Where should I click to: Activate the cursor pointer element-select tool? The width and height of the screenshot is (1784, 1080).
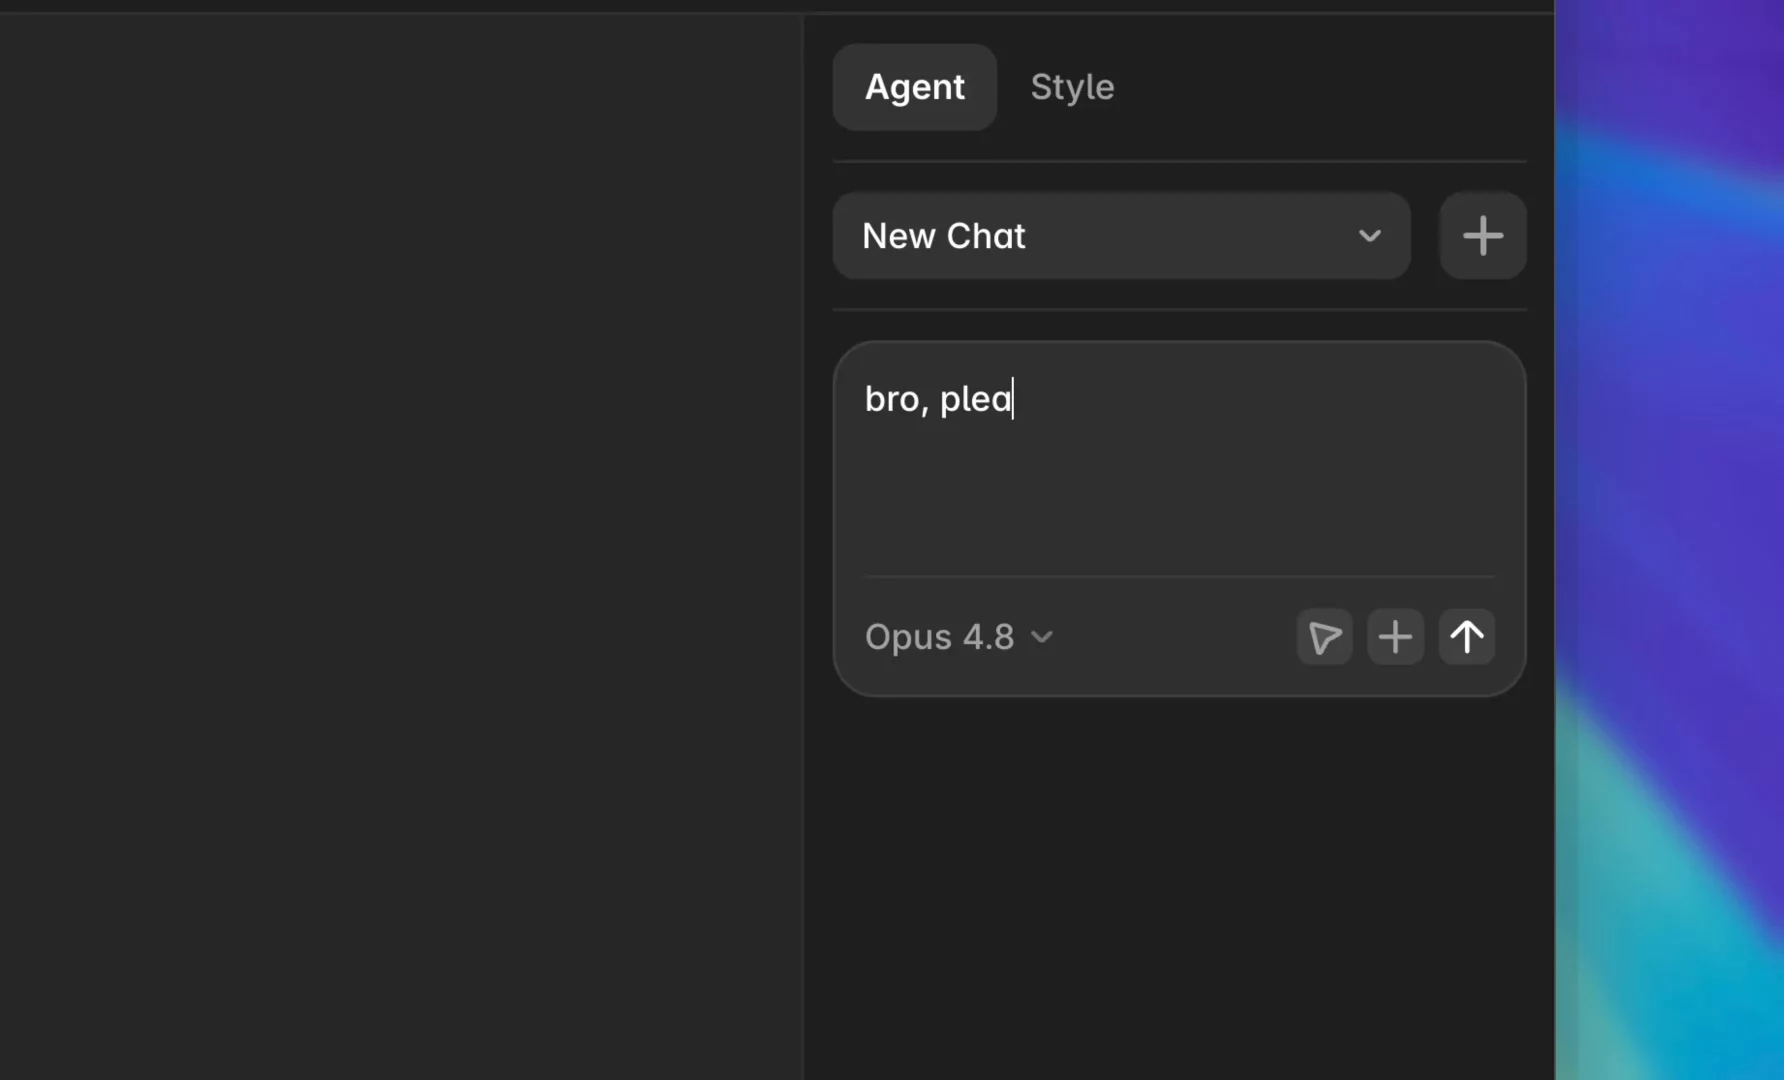tap(1324, 637)
